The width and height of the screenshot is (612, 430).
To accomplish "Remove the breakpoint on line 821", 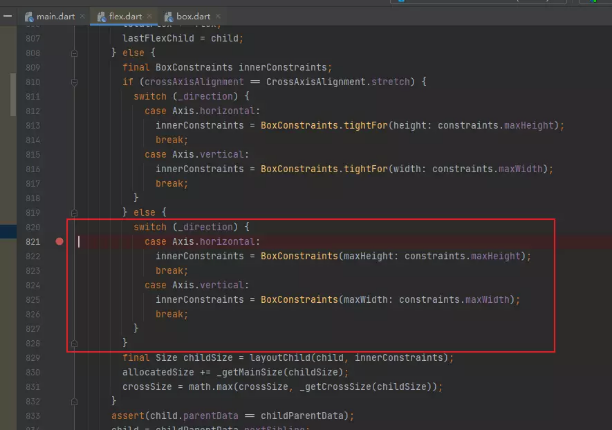I will [x=60, y=241].
